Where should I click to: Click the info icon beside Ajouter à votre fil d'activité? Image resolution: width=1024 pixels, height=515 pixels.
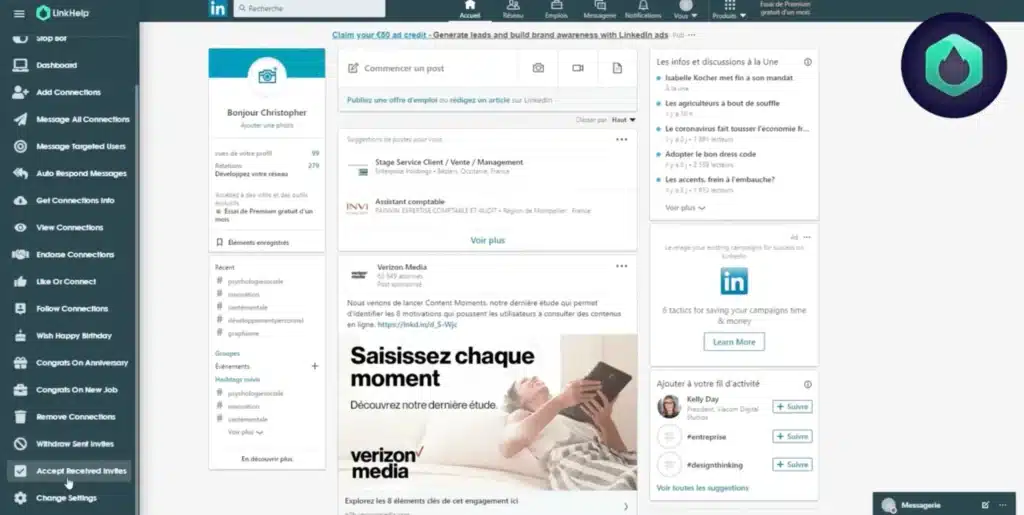pos(808,384)
